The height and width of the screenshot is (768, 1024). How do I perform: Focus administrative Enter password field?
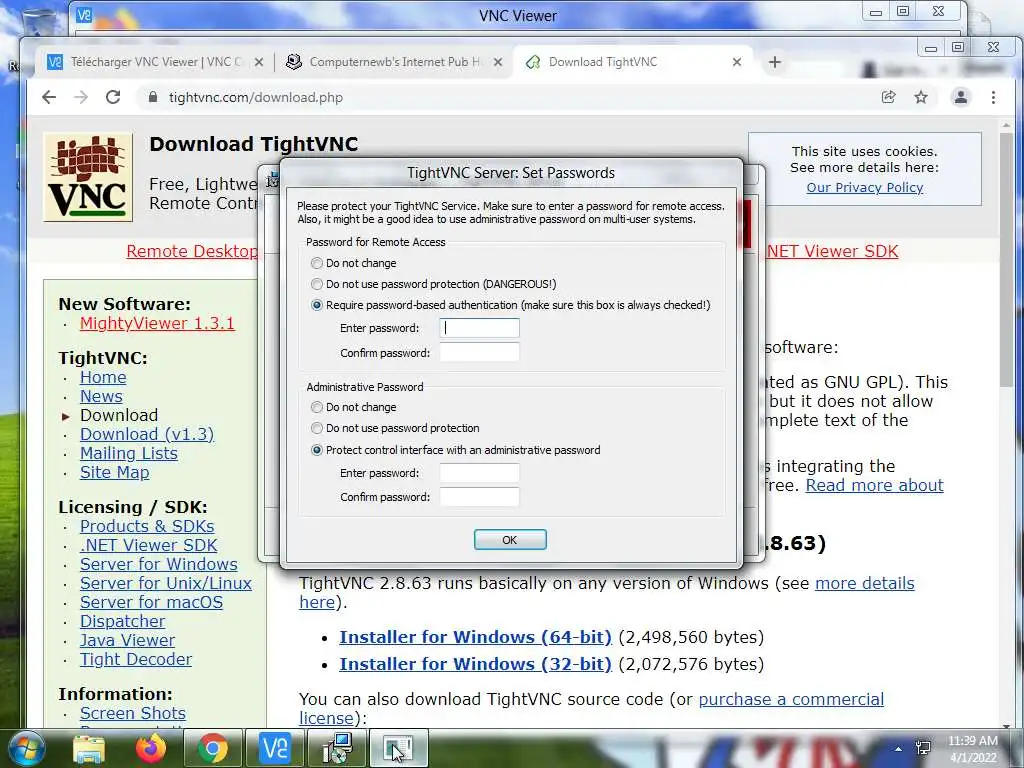pos(479,473)
